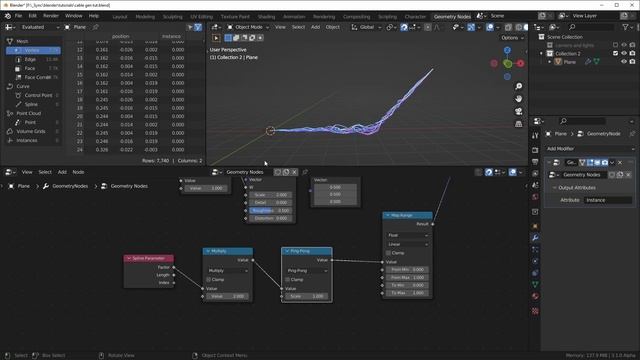Click the Attribute Instance text field
Screen dimensions: 640x360
coord(608,200)
